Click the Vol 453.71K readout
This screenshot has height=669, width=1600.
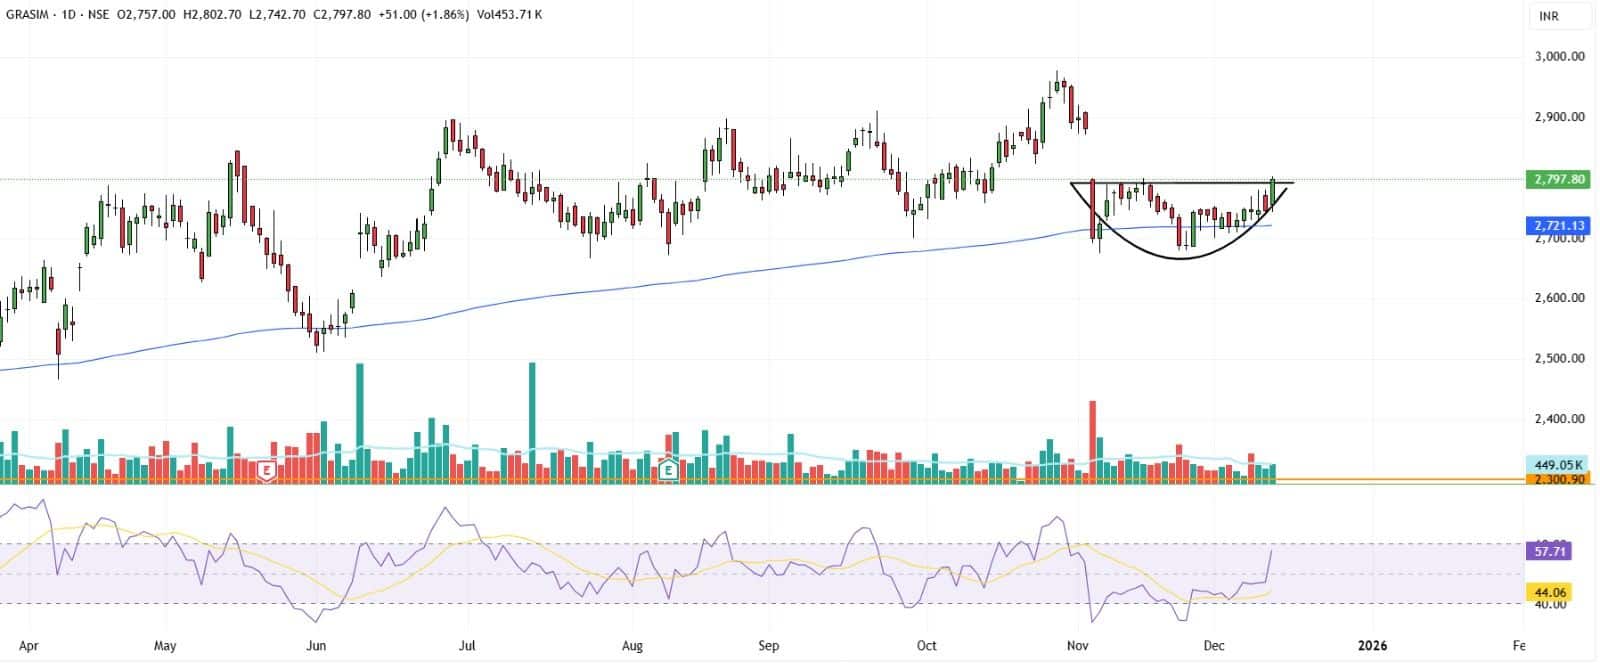tap(510, 15)
